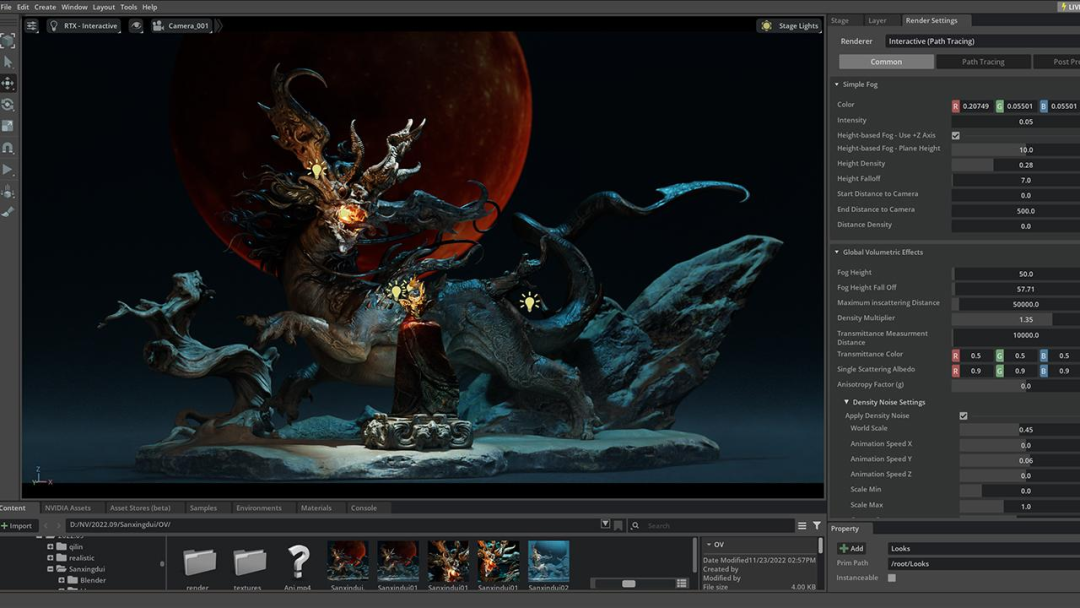Adjust the Height Density slider
The image size is (1080, 608).
[x=1016, y=165]
